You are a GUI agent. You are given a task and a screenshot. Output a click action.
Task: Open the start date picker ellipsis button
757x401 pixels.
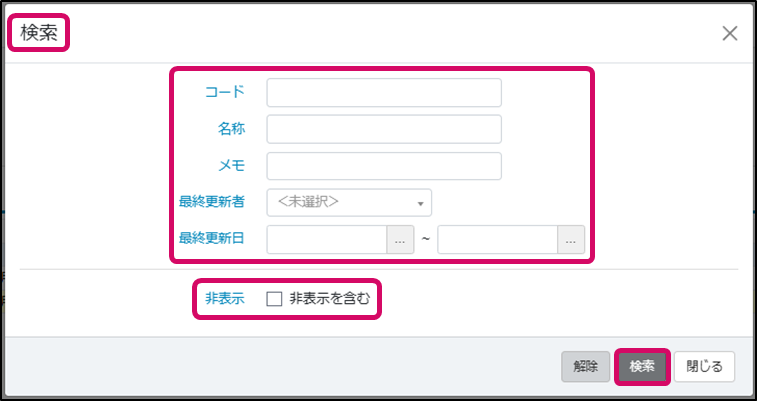(x=400, y=240)
